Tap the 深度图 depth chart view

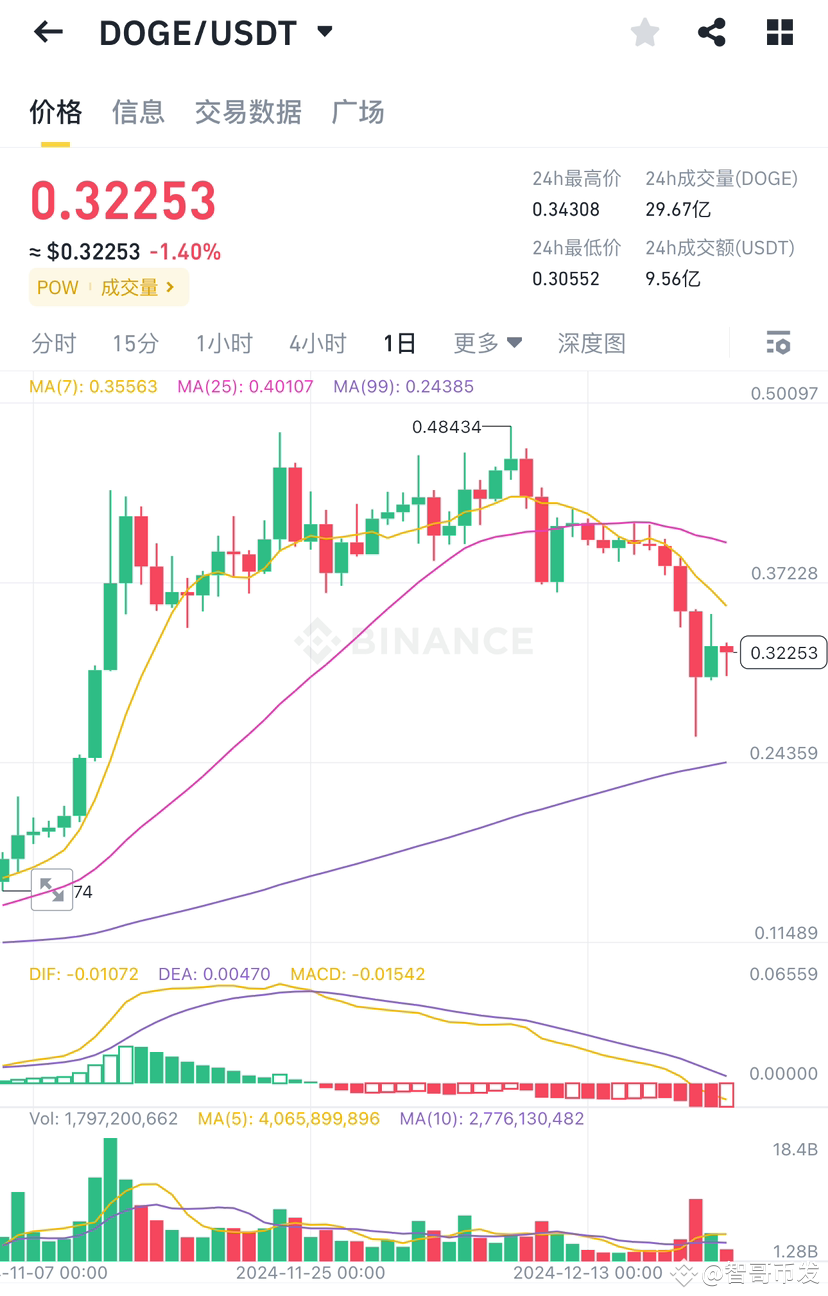590,343
